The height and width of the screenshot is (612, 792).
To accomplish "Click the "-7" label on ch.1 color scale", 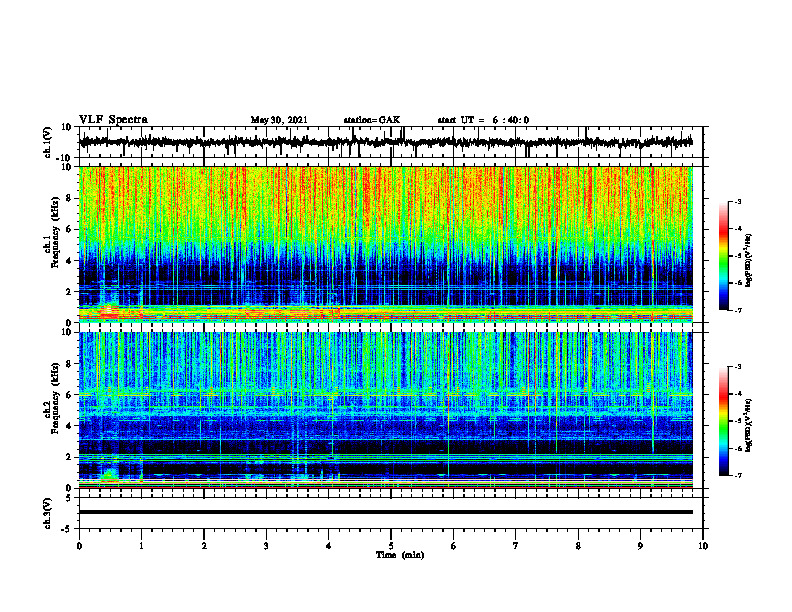I will click(738, 310).
